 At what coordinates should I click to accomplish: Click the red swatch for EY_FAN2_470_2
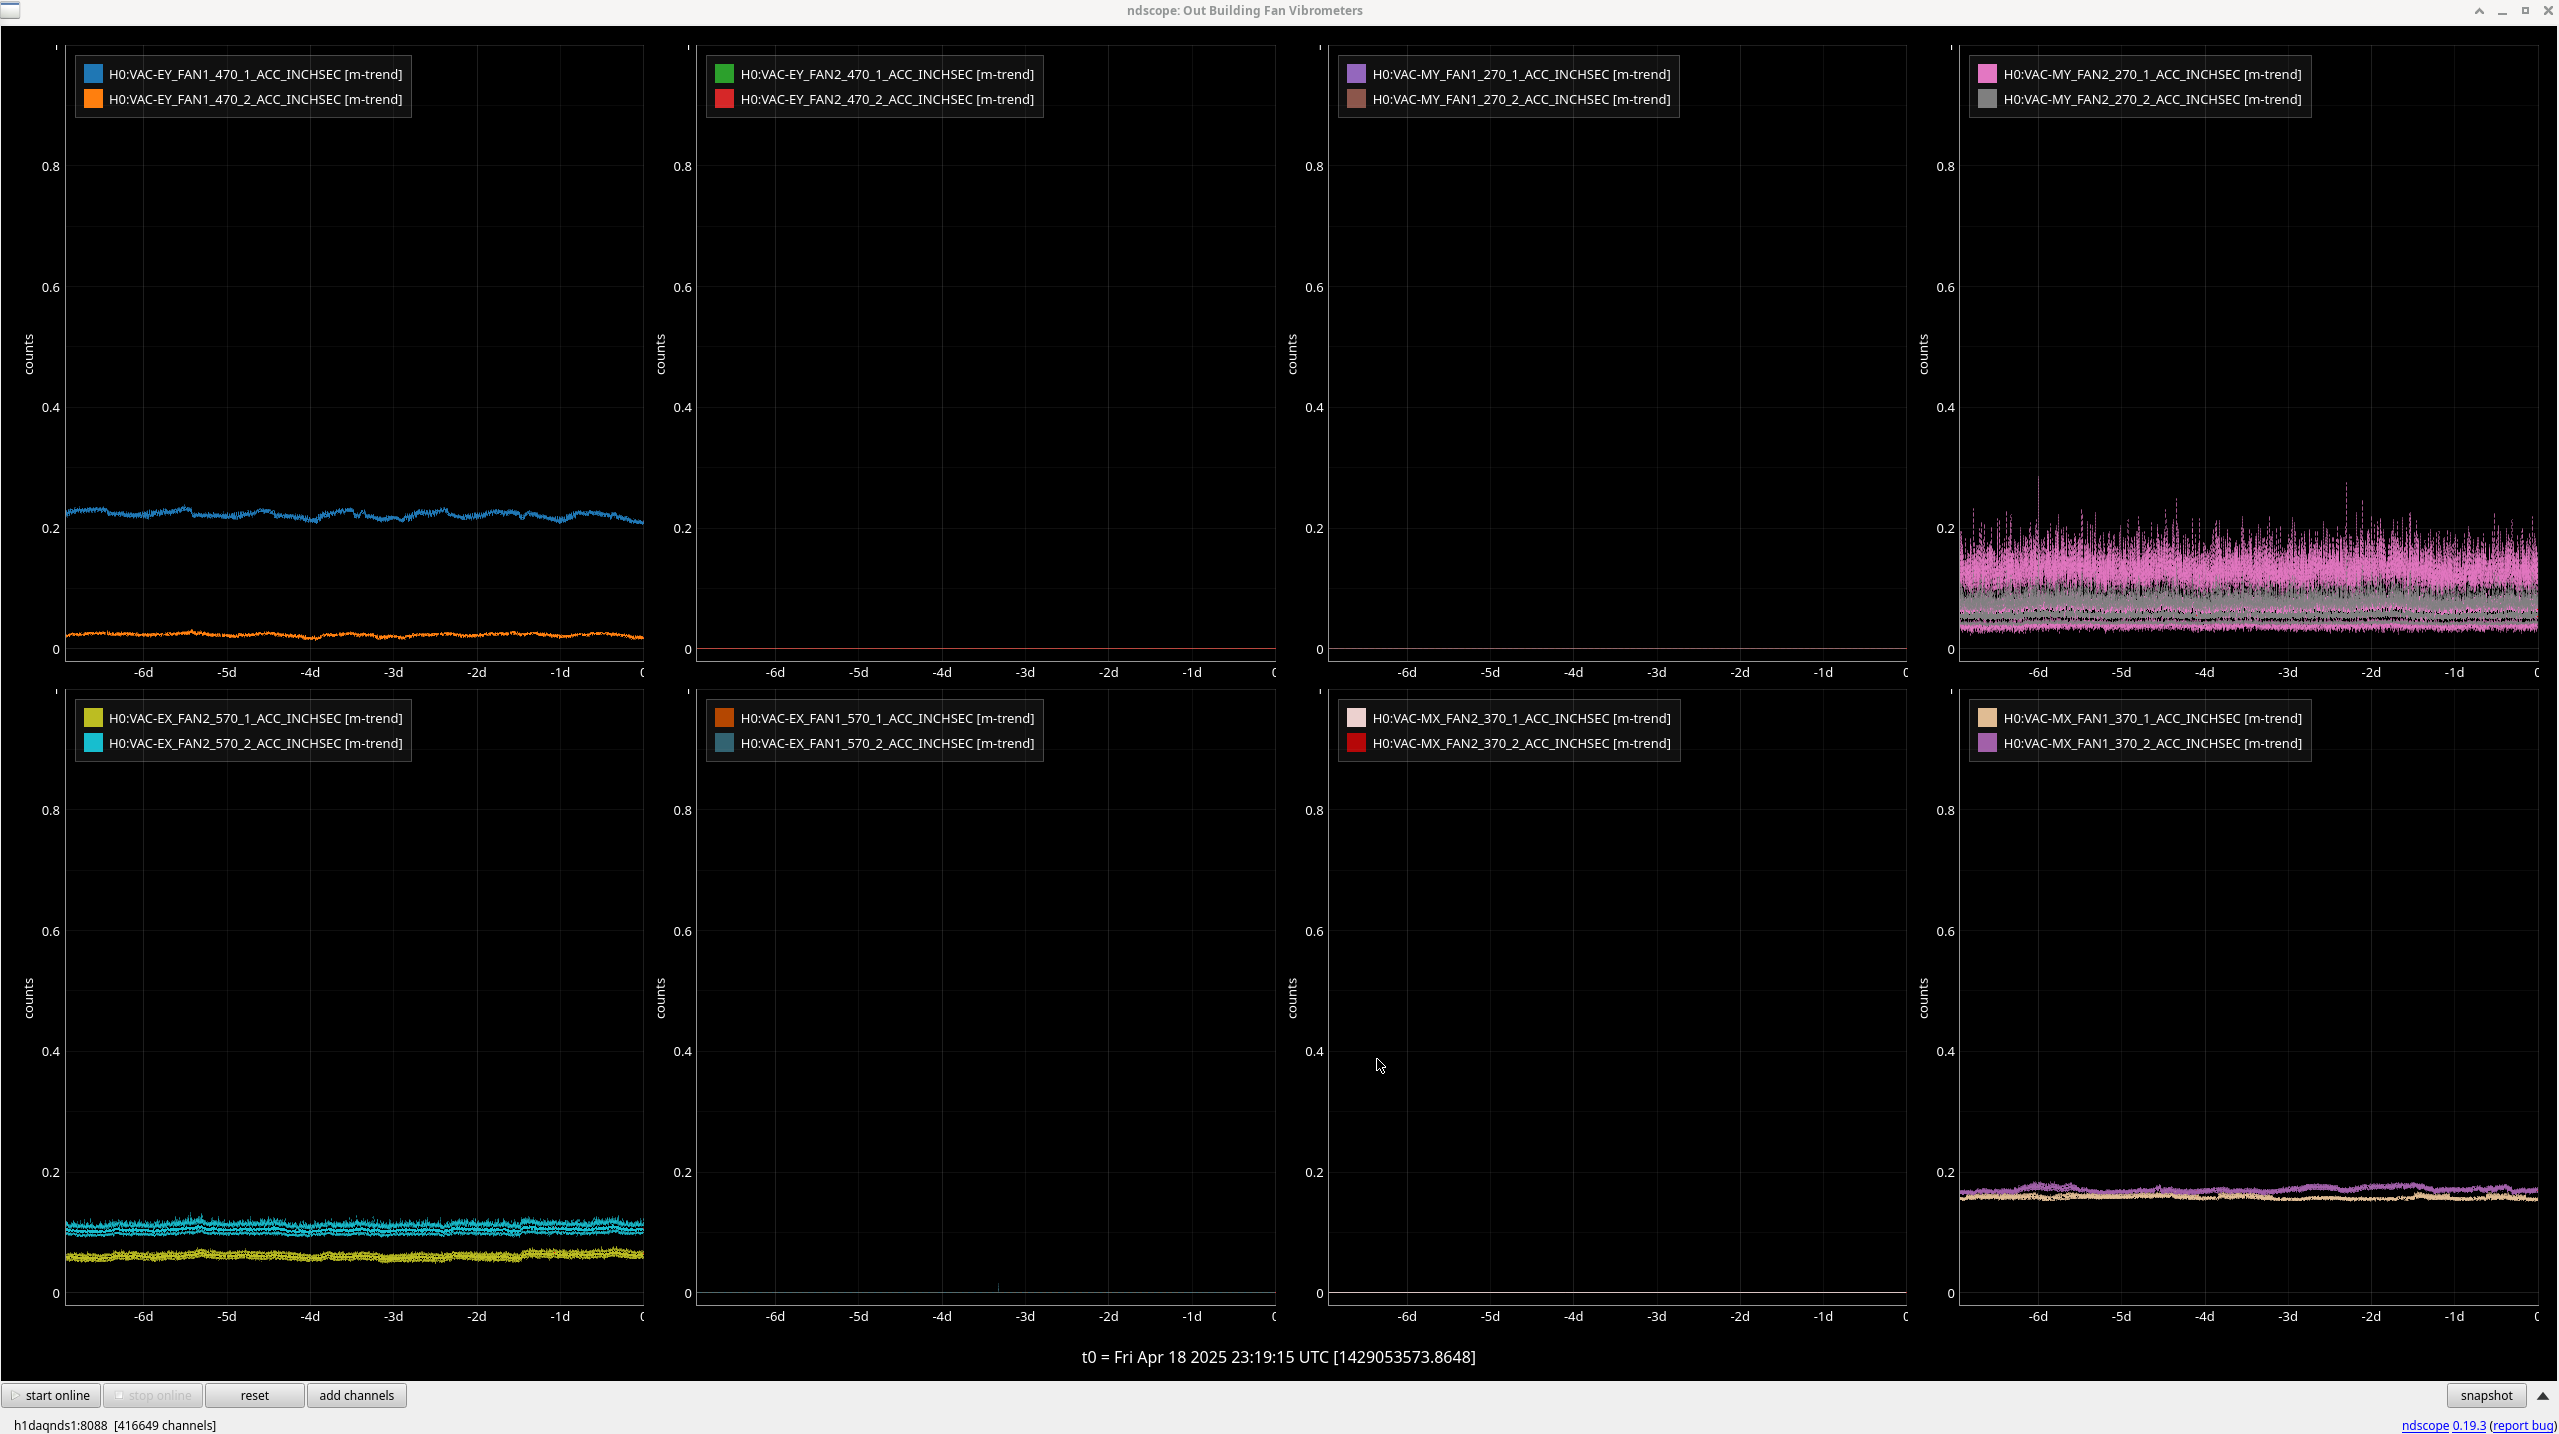[725, 99]
